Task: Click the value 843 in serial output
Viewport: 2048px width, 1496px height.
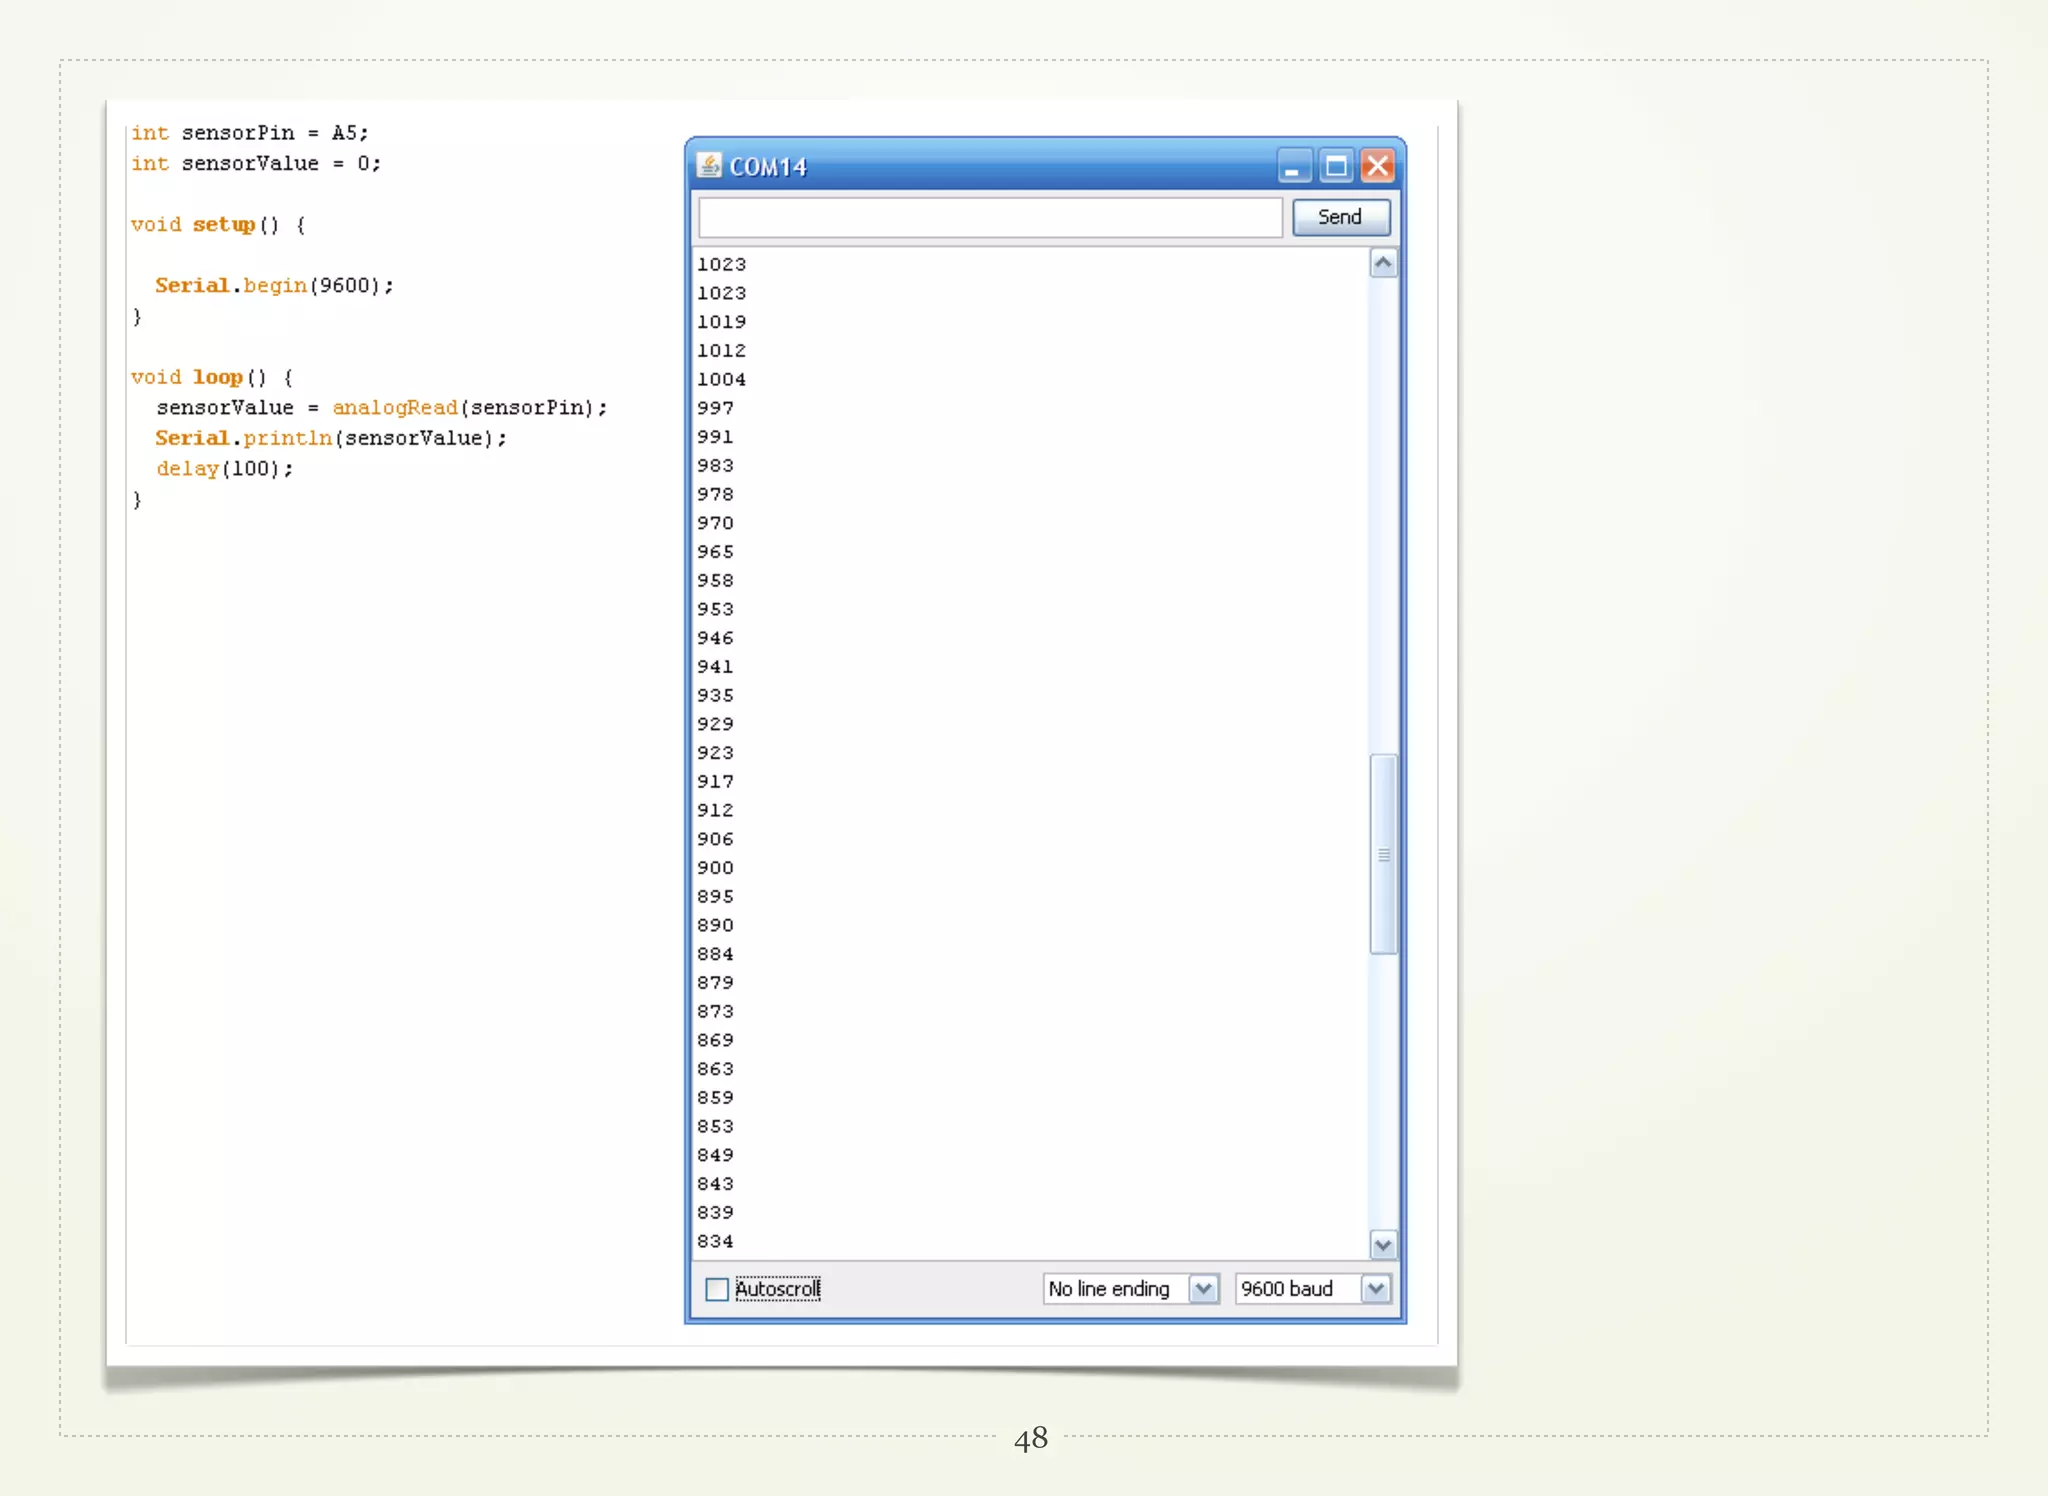Action: pos(716,1184)
